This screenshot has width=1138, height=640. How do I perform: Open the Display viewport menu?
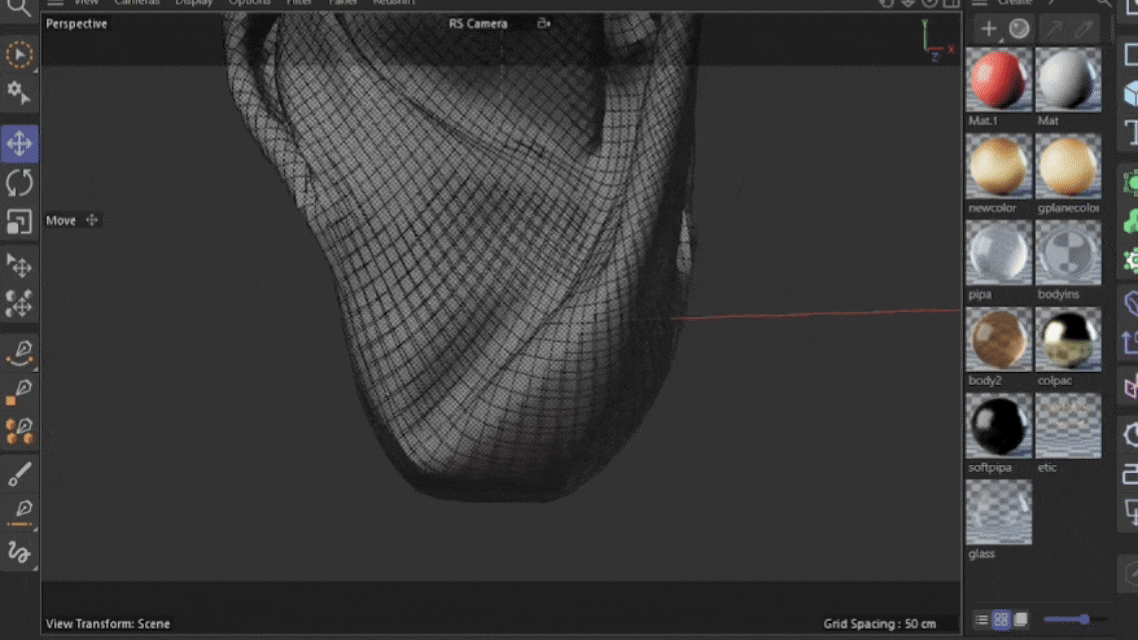[194, 3]
